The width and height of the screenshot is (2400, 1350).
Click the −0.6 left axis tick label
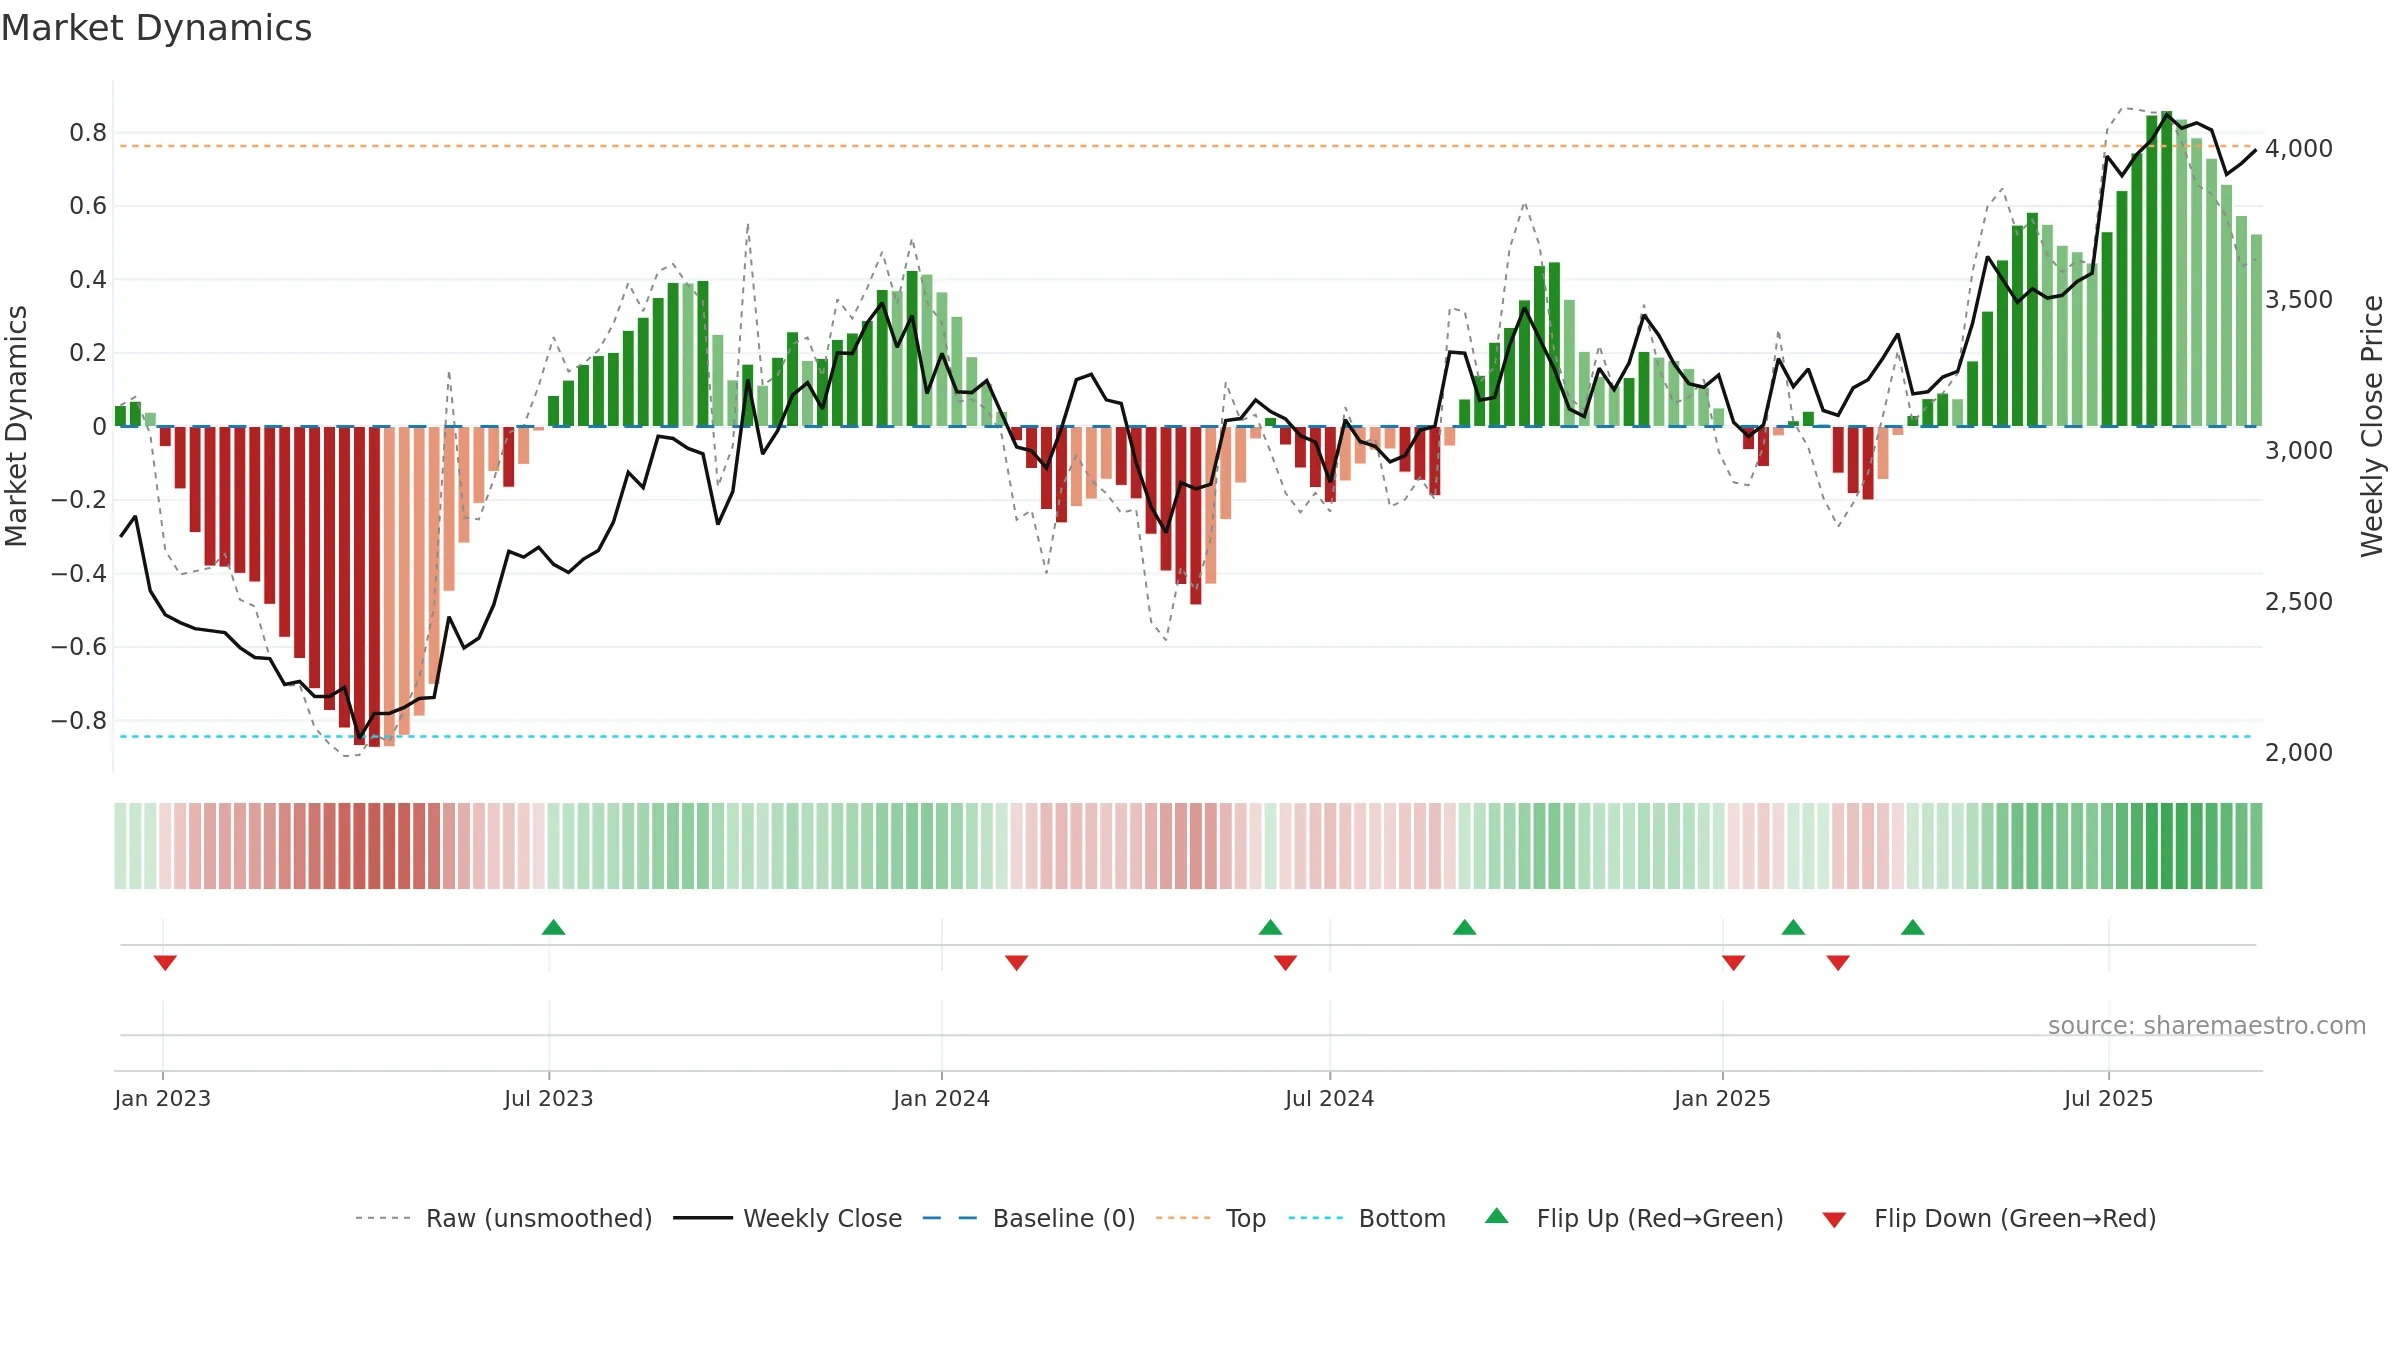tap(79, 647)
